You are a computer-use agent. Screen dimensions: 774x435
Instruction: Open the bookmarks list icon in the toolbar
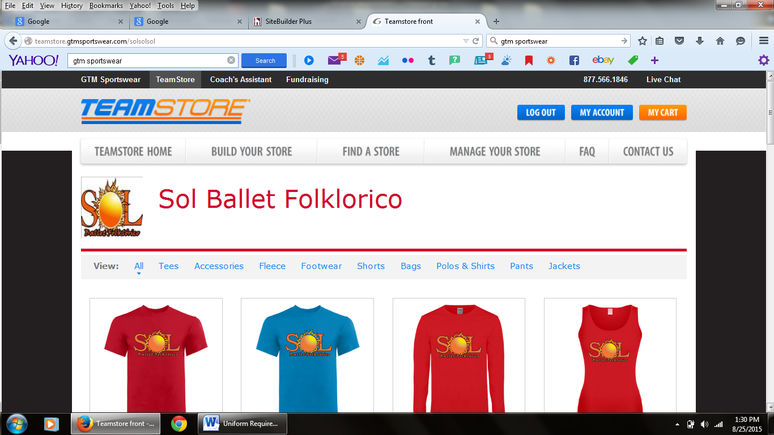point(659,41)
